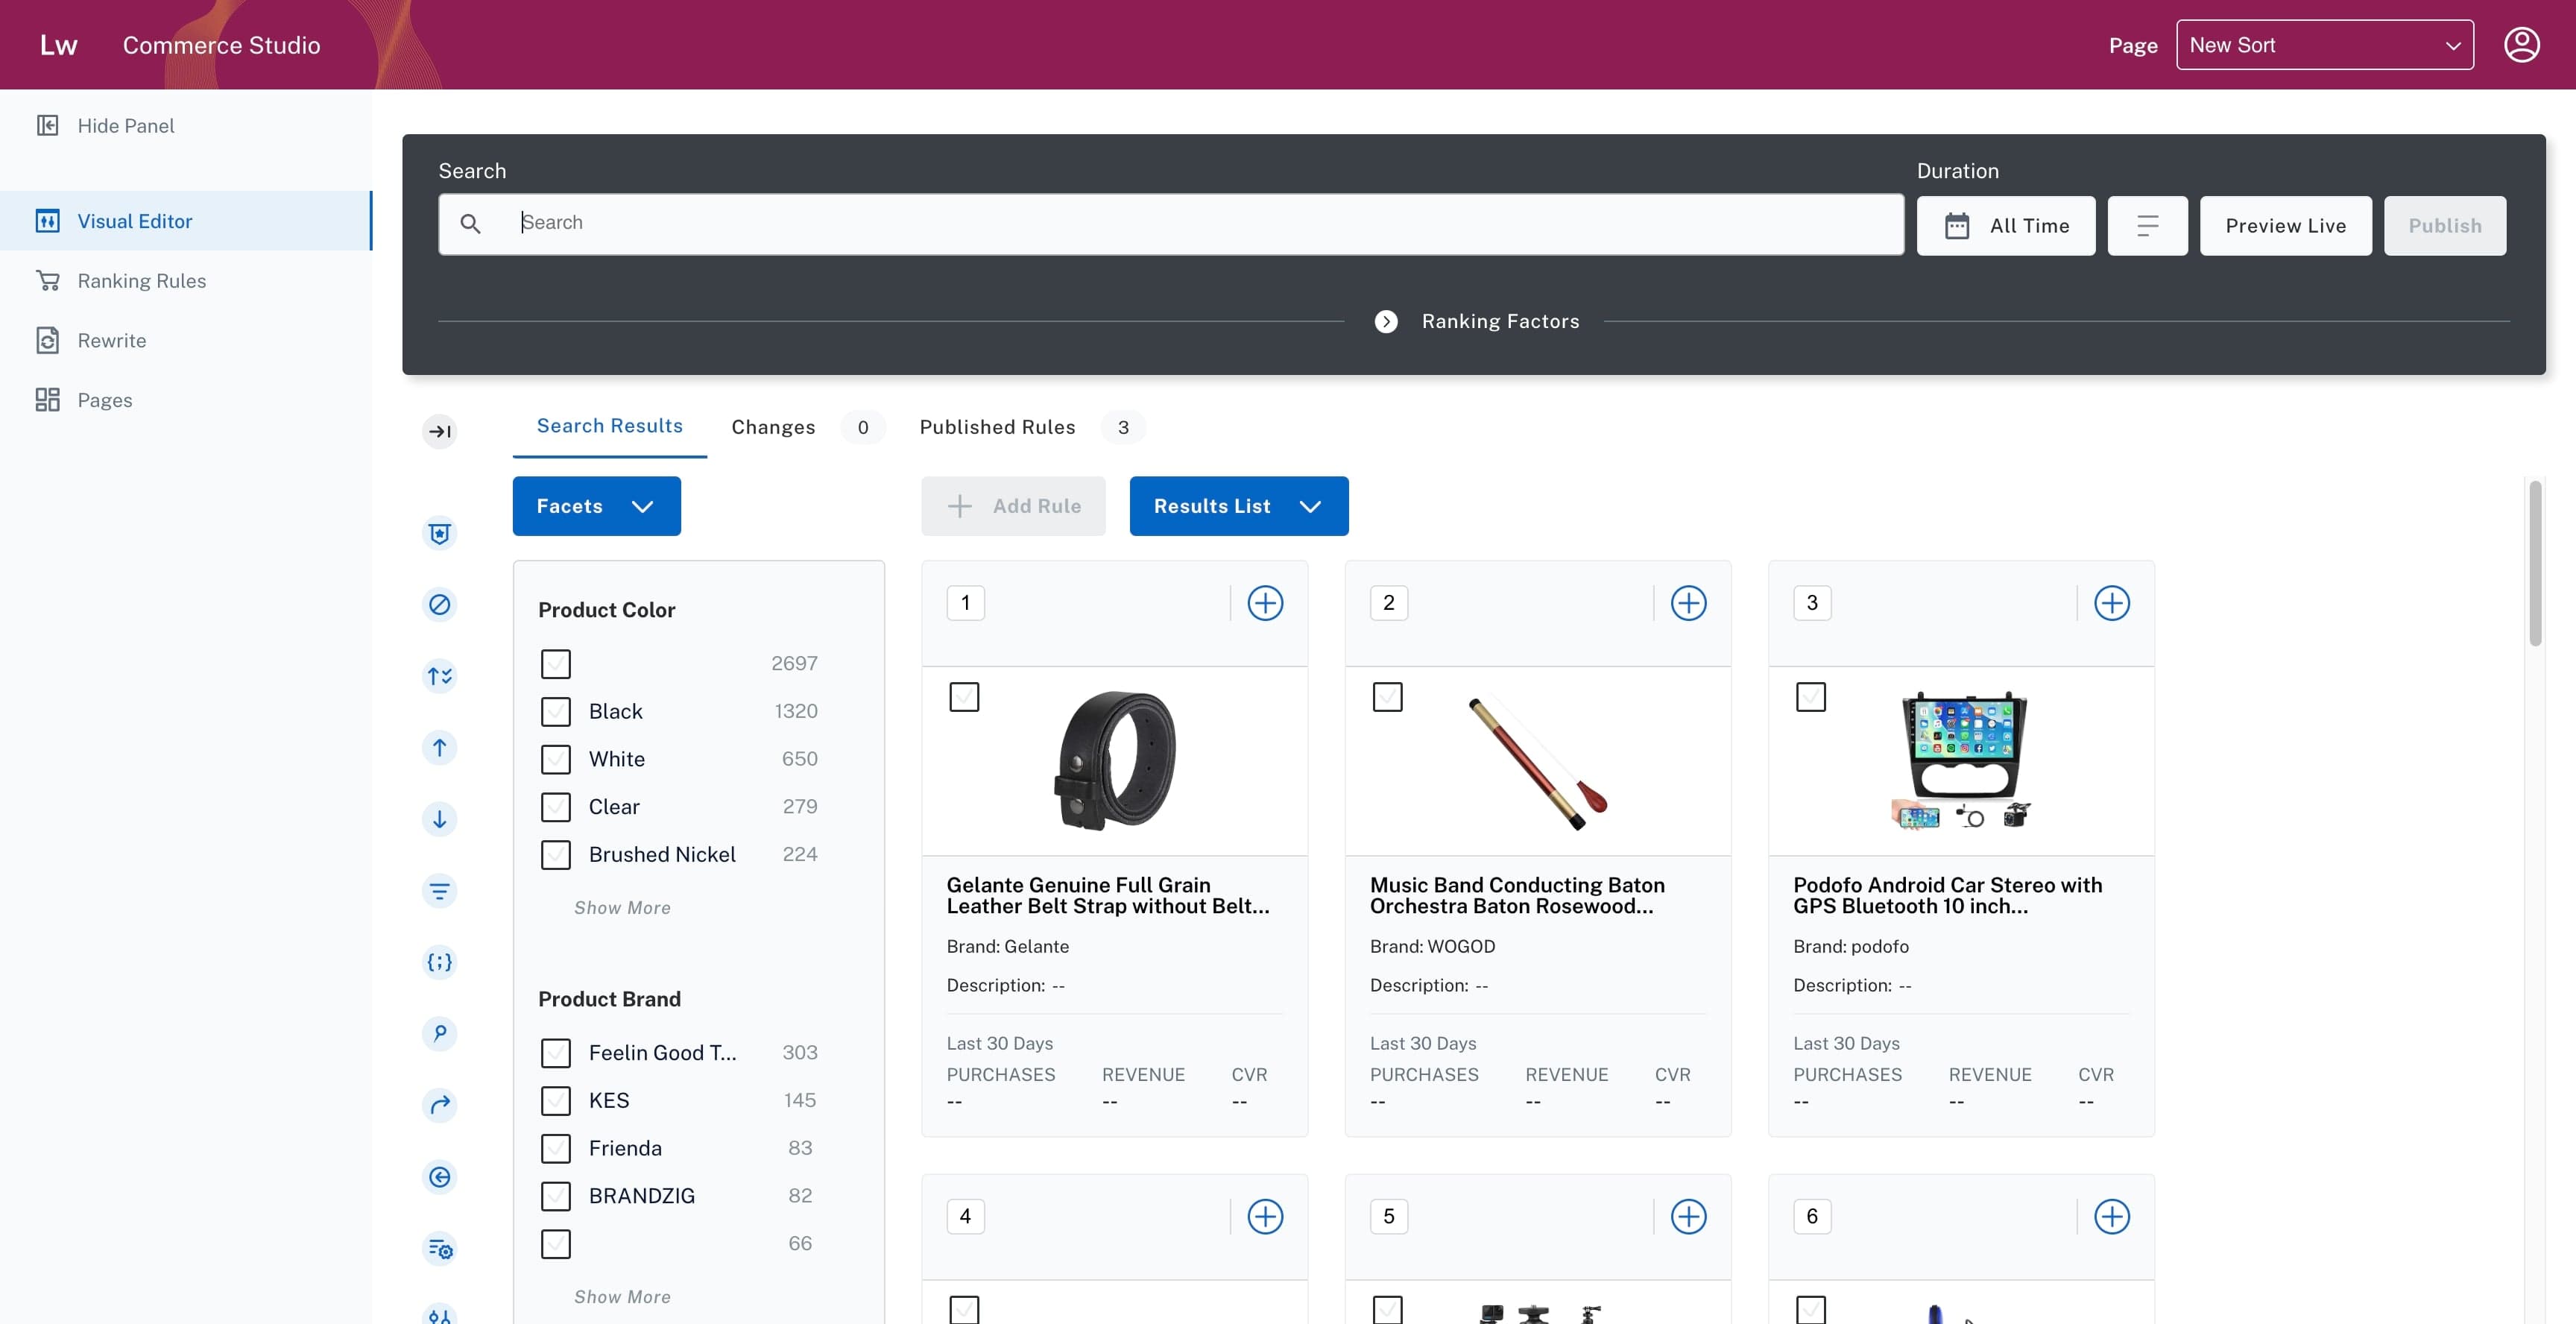Image resolution: width=2576 pixels, height=1324 pixels.
Task: Select the Conducting Baton product checkbox
Action: [1387, 697]
